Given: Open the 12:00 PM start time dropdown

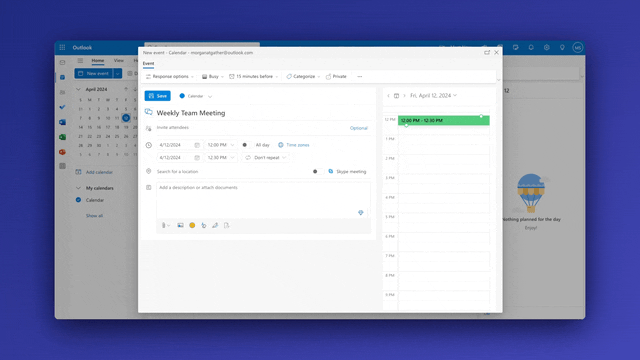Looking at the screenshot, I should [x=221, y=145].
